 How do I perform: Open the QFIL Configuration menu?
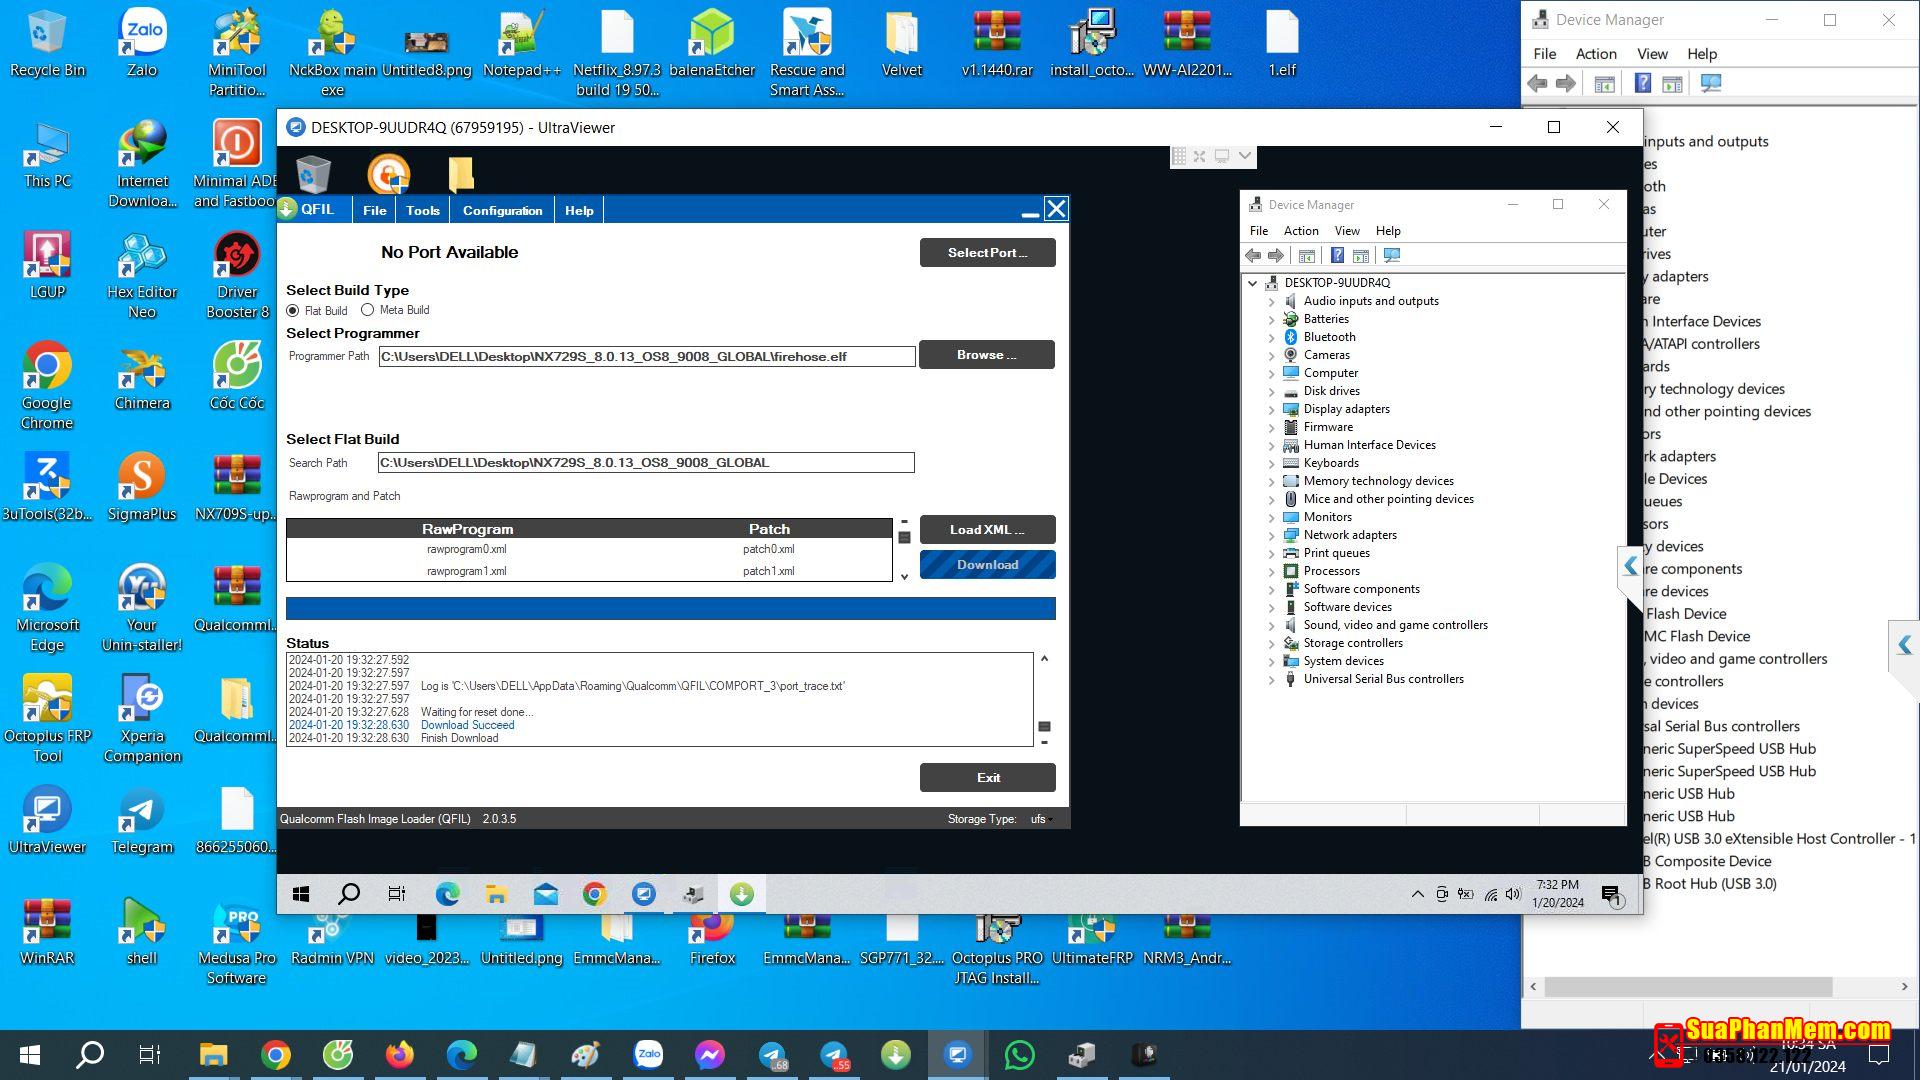point(502,211)
